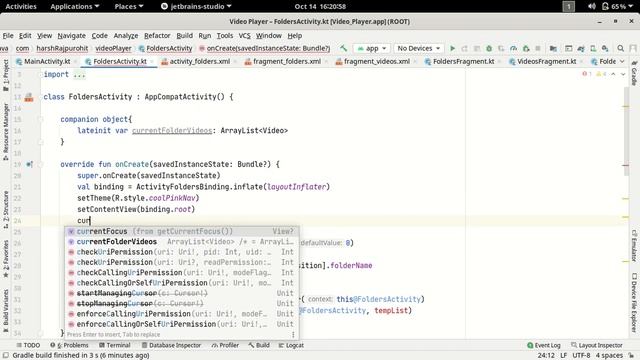
Task: Toggle the Favorites side panel
Action: pyautogui.click(x=6, y=259)
